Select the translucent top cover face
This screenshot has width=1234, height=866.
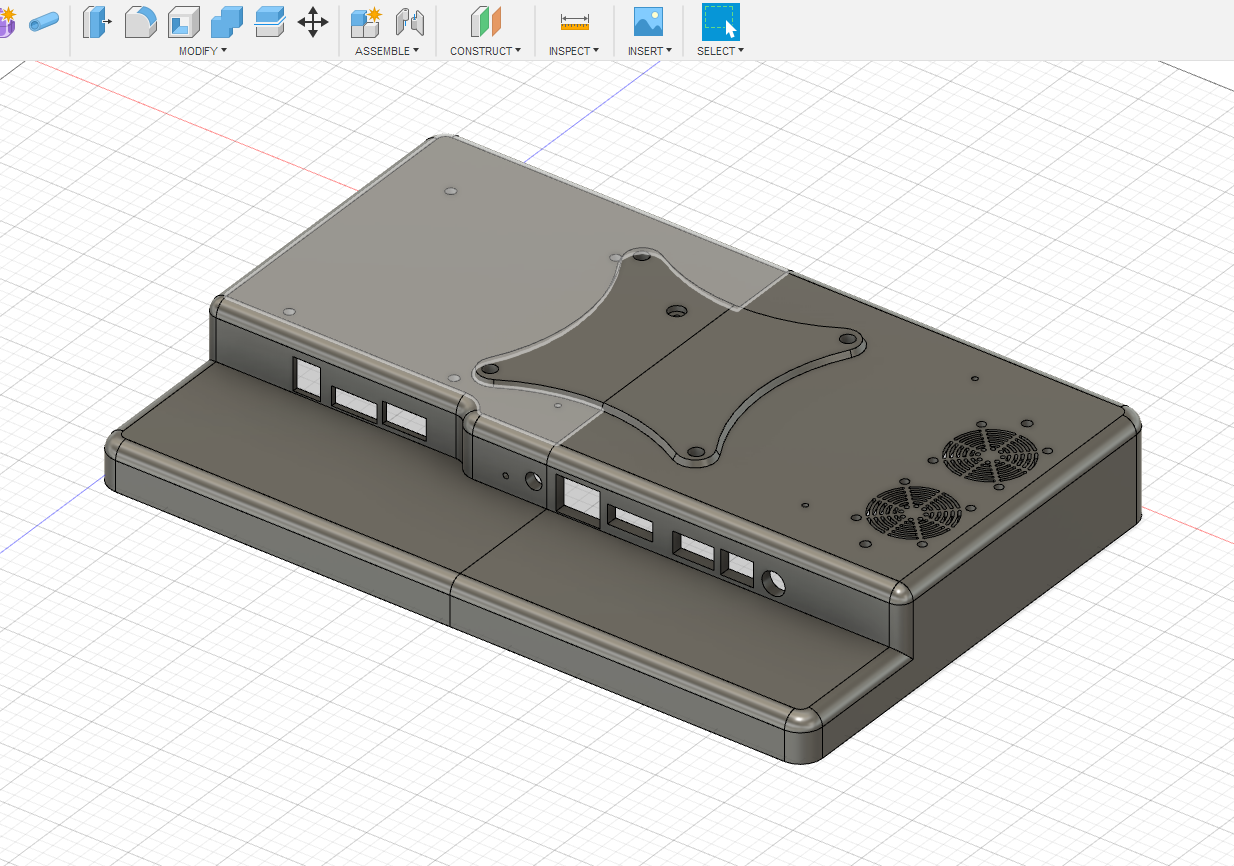[x=430, y=270]
